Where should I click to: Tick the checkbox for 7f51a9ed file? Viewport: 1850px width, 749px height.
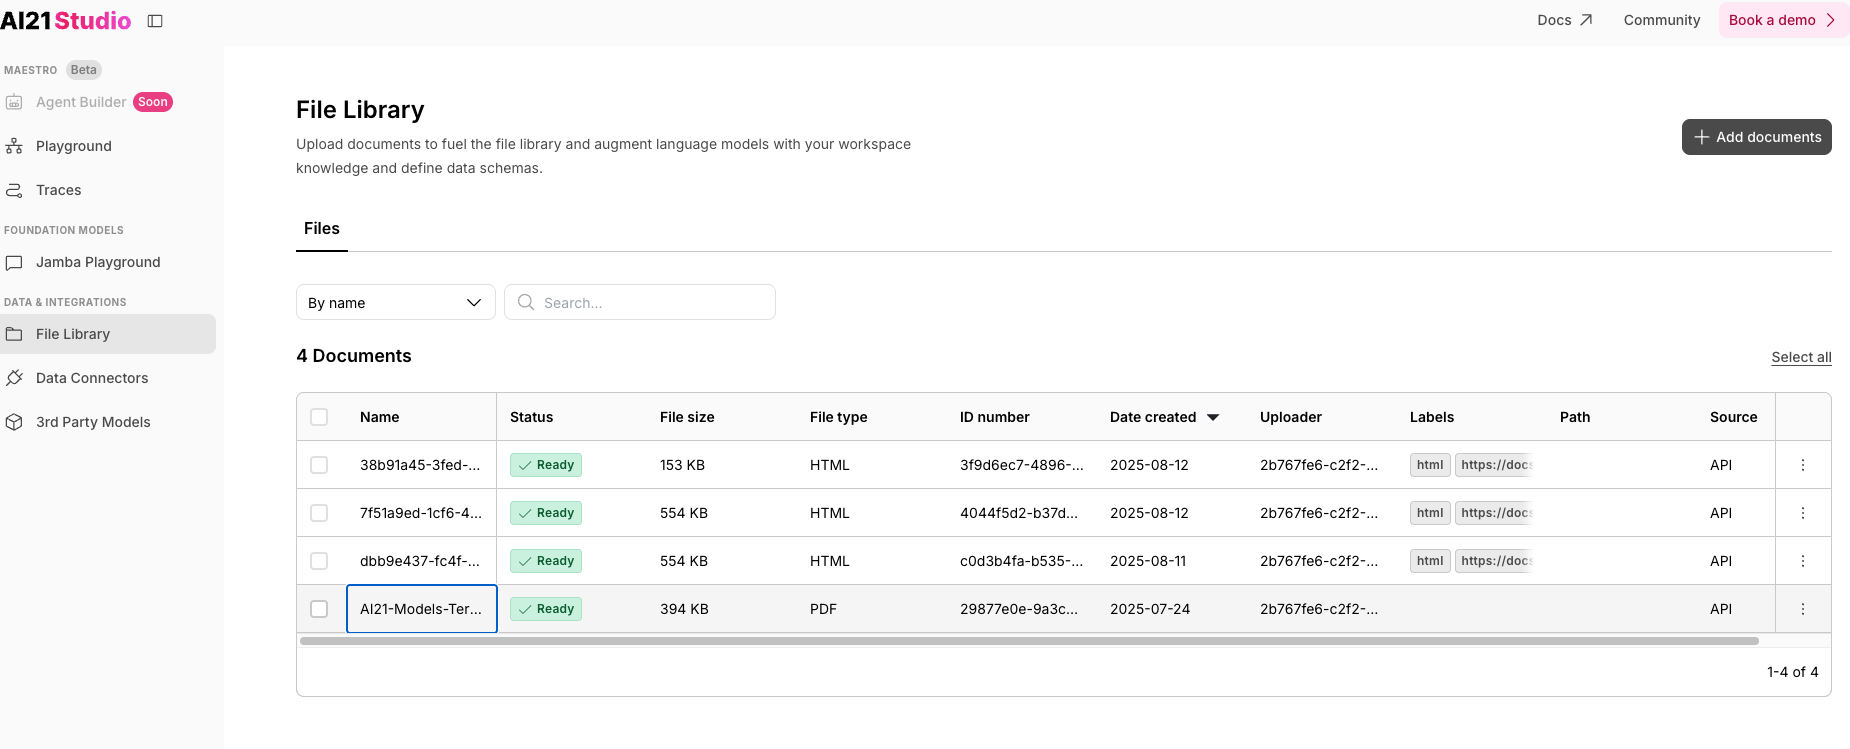(319, 513)
